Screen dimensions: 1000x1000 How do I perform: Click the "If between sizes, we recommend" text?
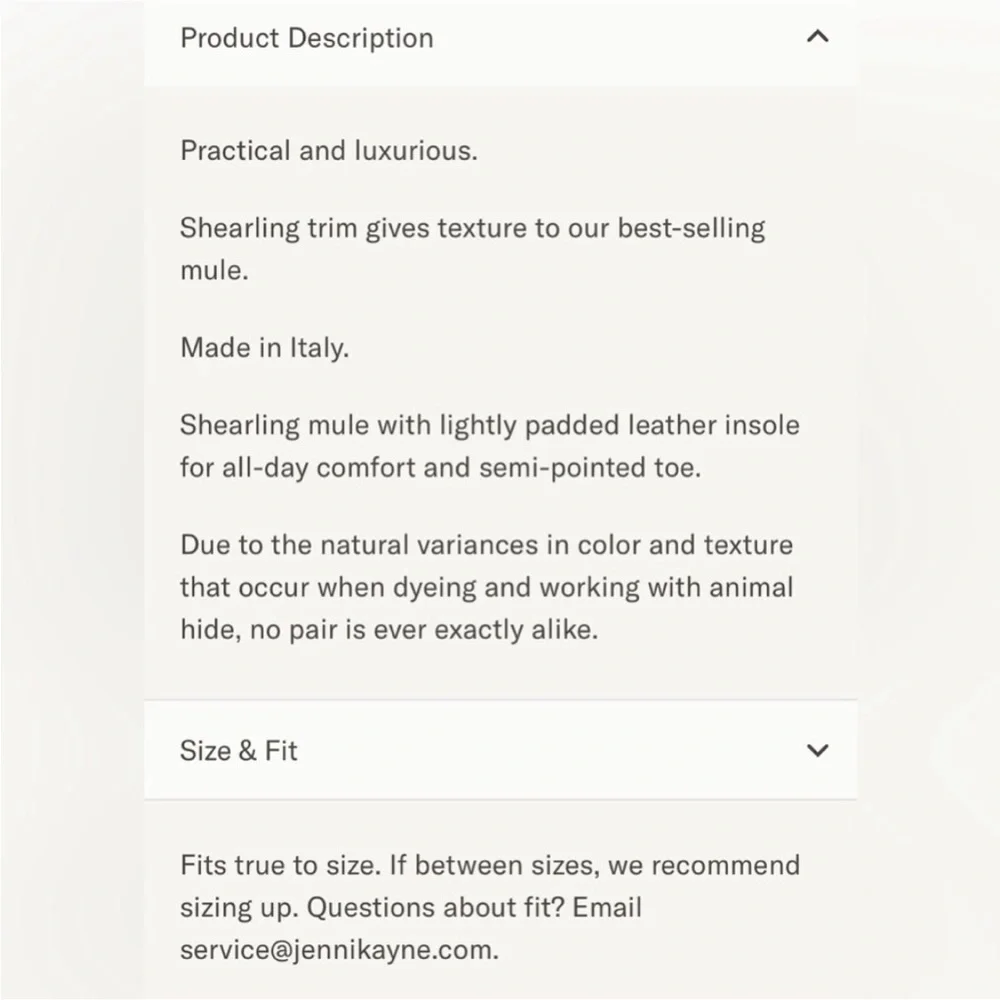(594, 865)
